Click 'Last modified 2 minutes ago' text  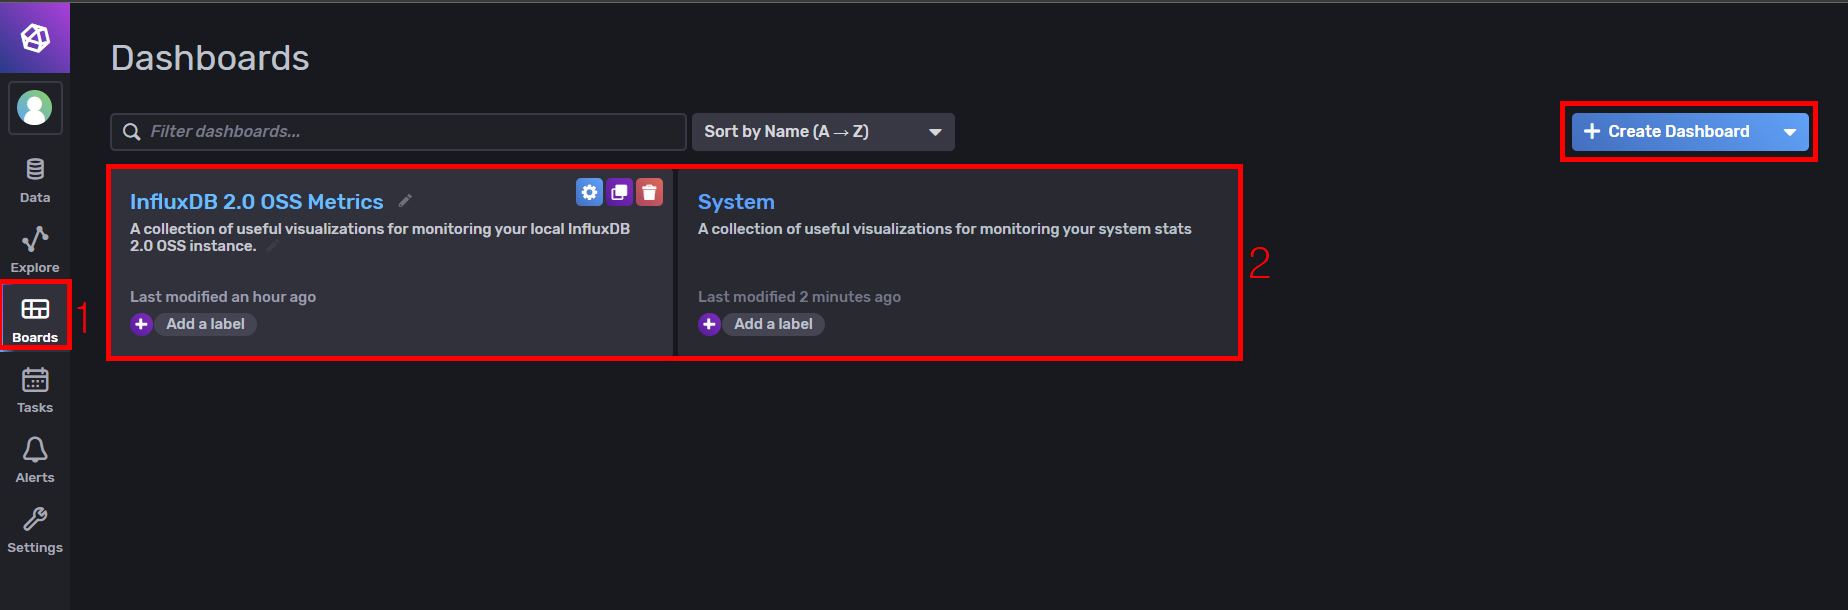[799, 297]
